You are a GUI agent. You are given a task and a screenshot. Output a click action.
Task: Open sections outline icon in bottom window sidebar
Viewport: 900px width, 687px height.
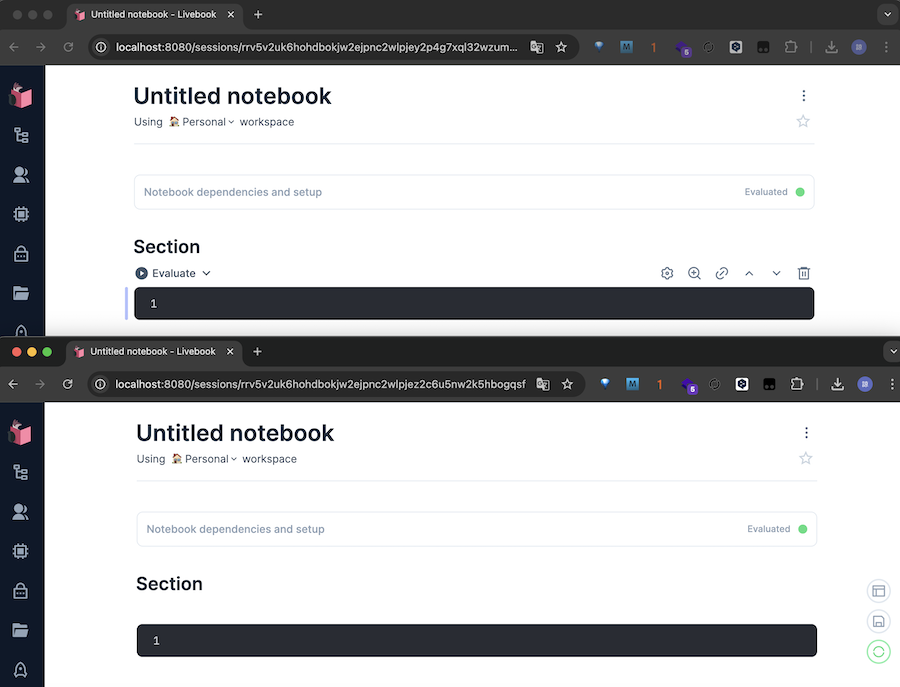[21, 472]
